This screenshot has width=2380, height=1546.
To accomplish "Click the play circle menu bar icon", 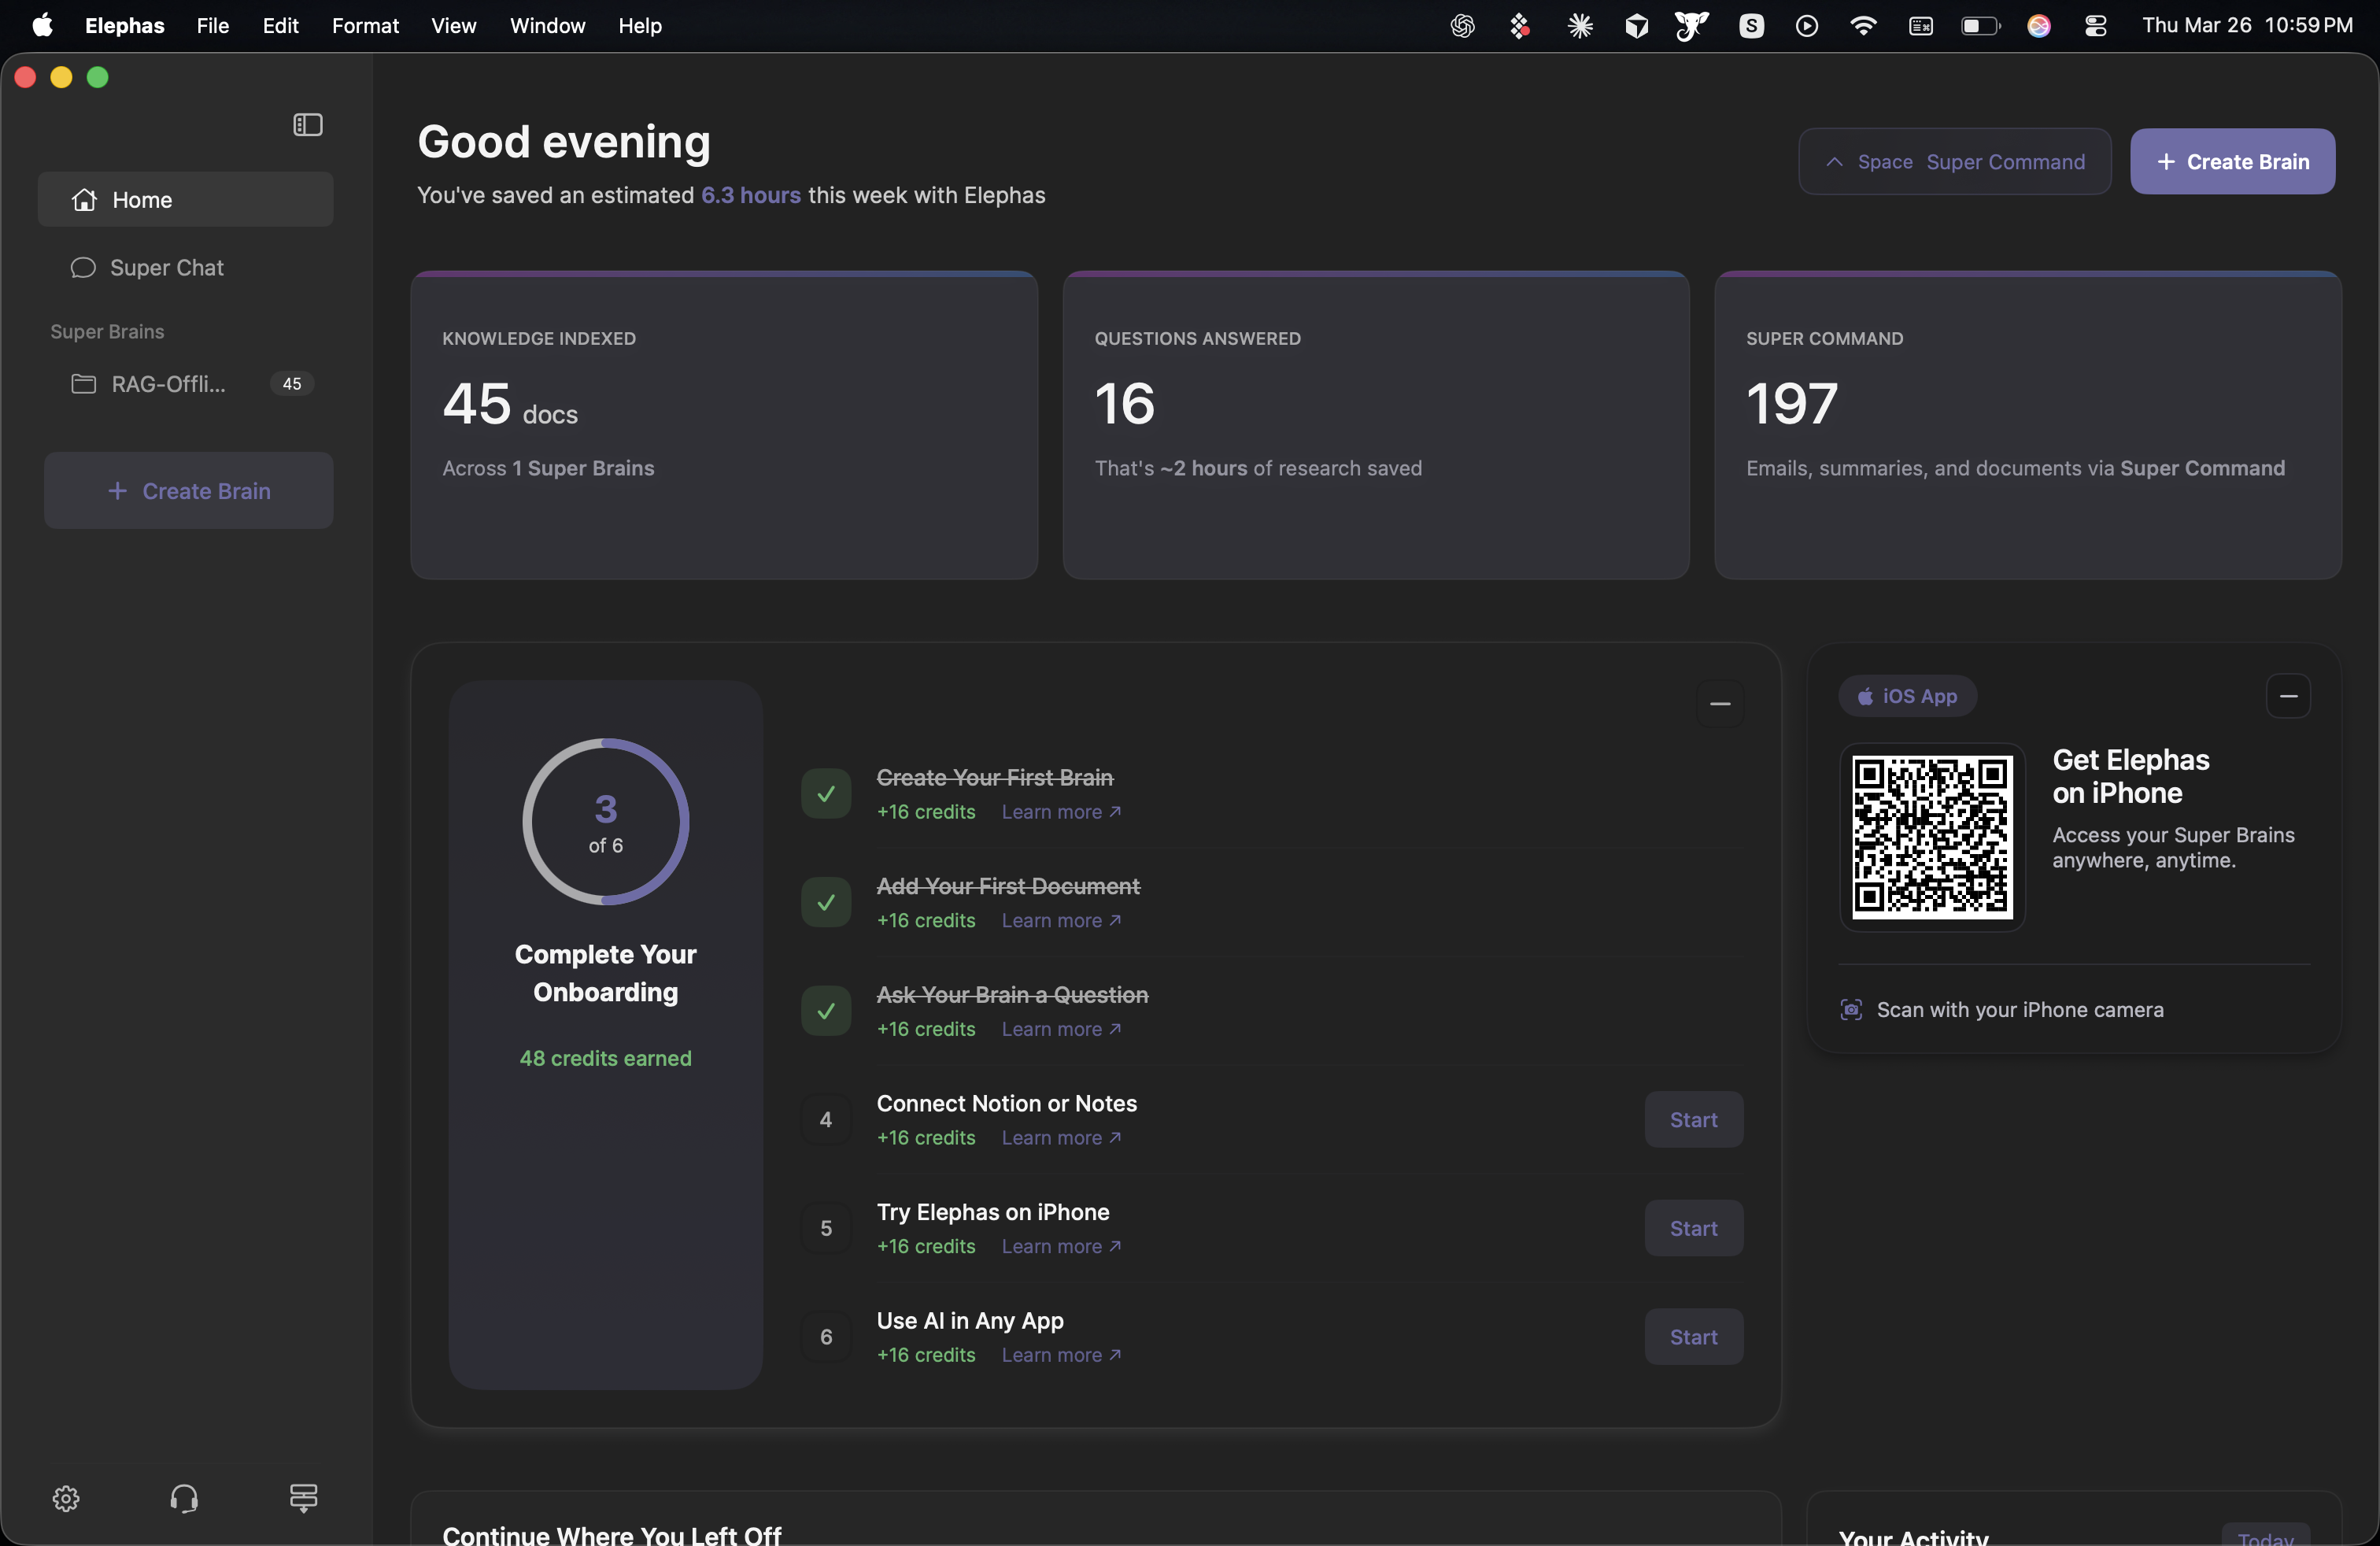I will (x=1806, y=26).
